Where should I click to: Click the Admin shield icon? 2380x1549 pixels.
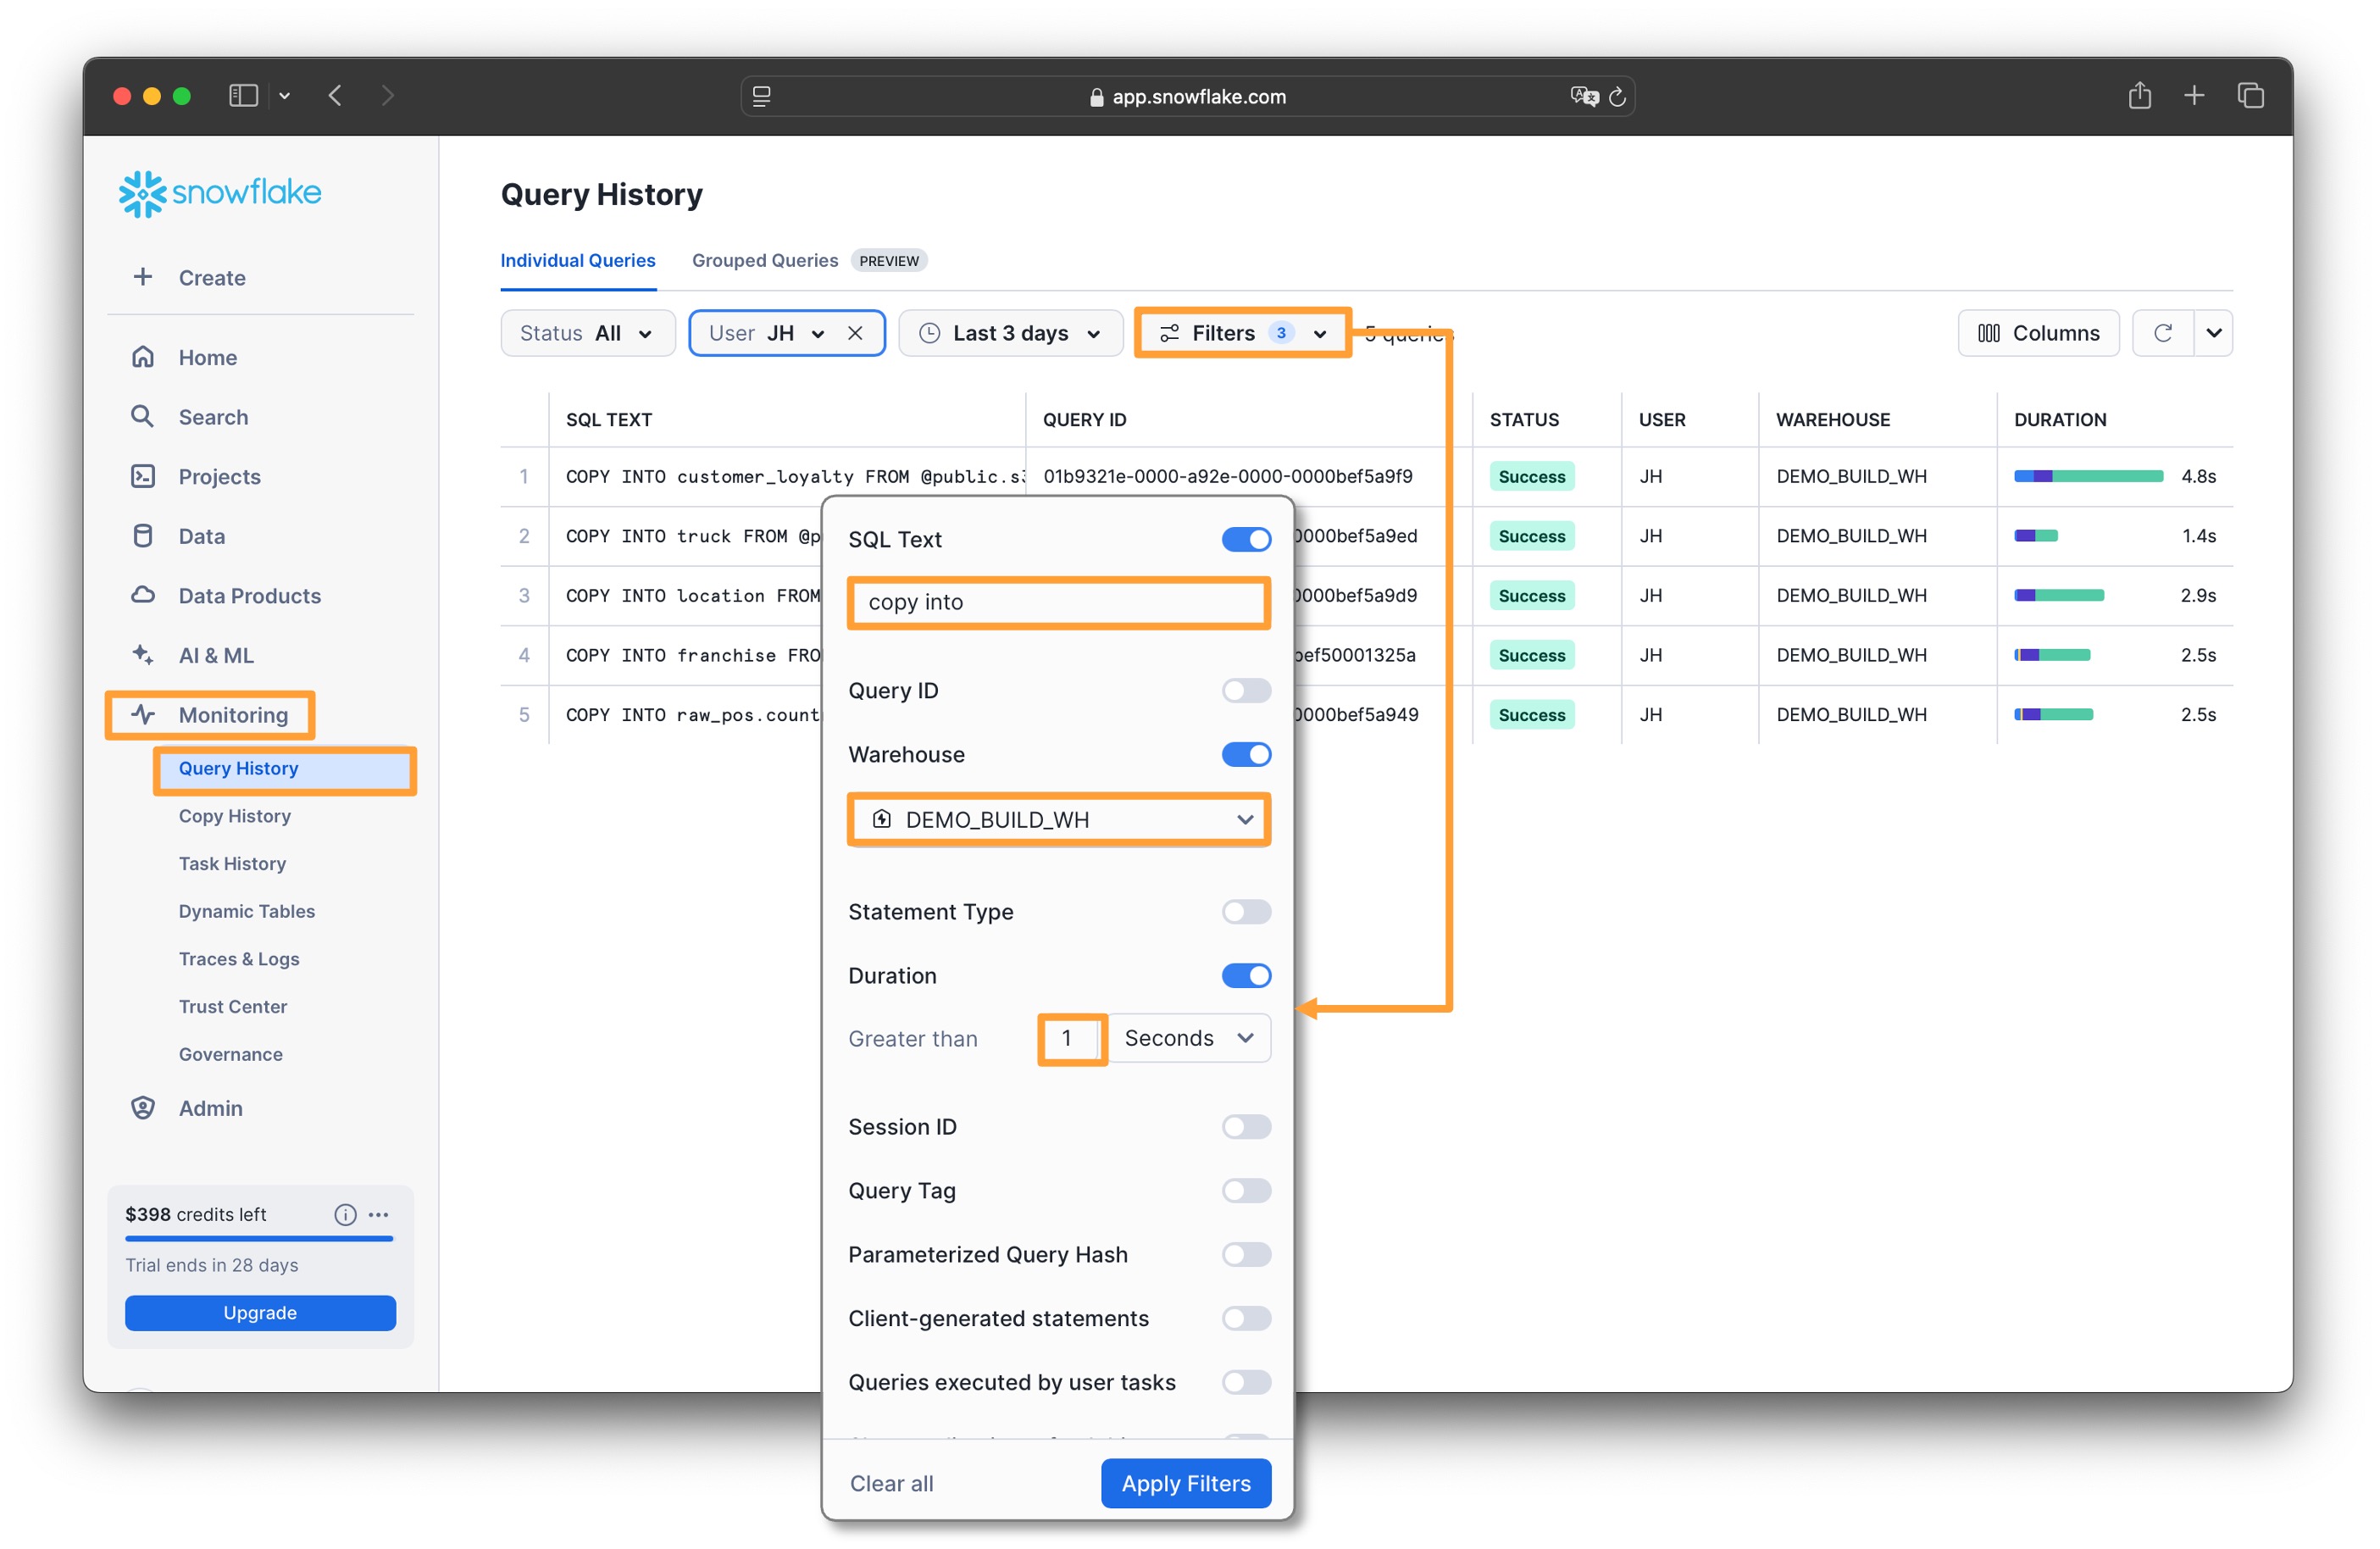tap(143, 1108)
